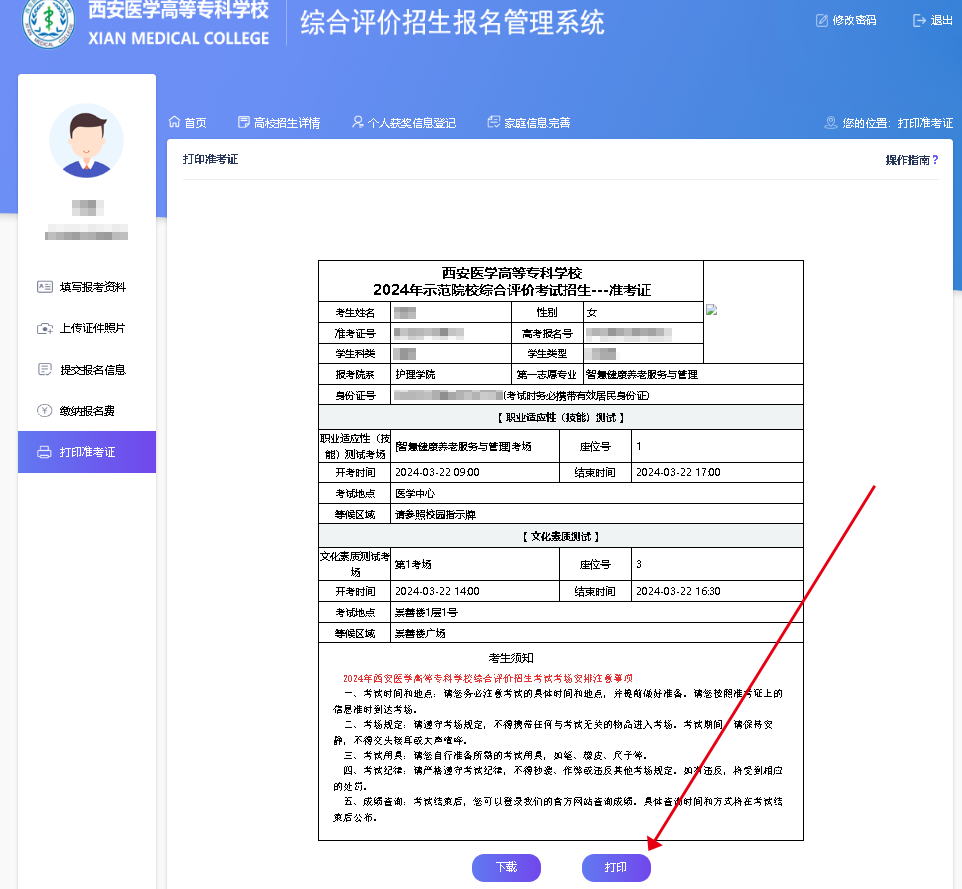Click the user avatar picture
The width and height of the screenshot is (962, 889).
87,141
